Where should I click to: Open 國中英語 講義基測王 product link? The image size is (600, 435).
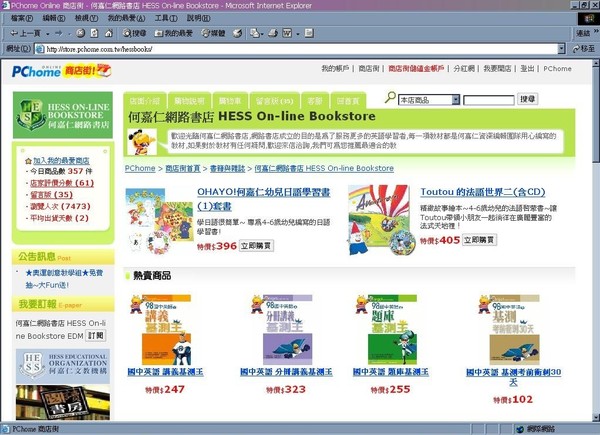pyautogui.click(x=165, y=372)
